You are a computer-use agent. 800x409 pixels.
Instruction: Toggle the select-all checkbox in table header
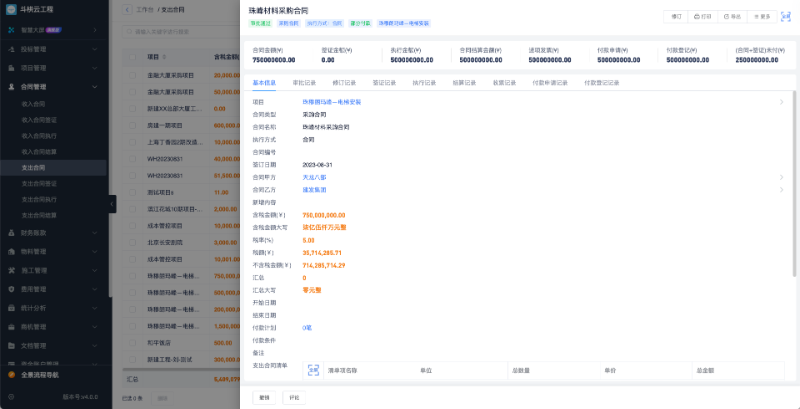tap(130, 57)
